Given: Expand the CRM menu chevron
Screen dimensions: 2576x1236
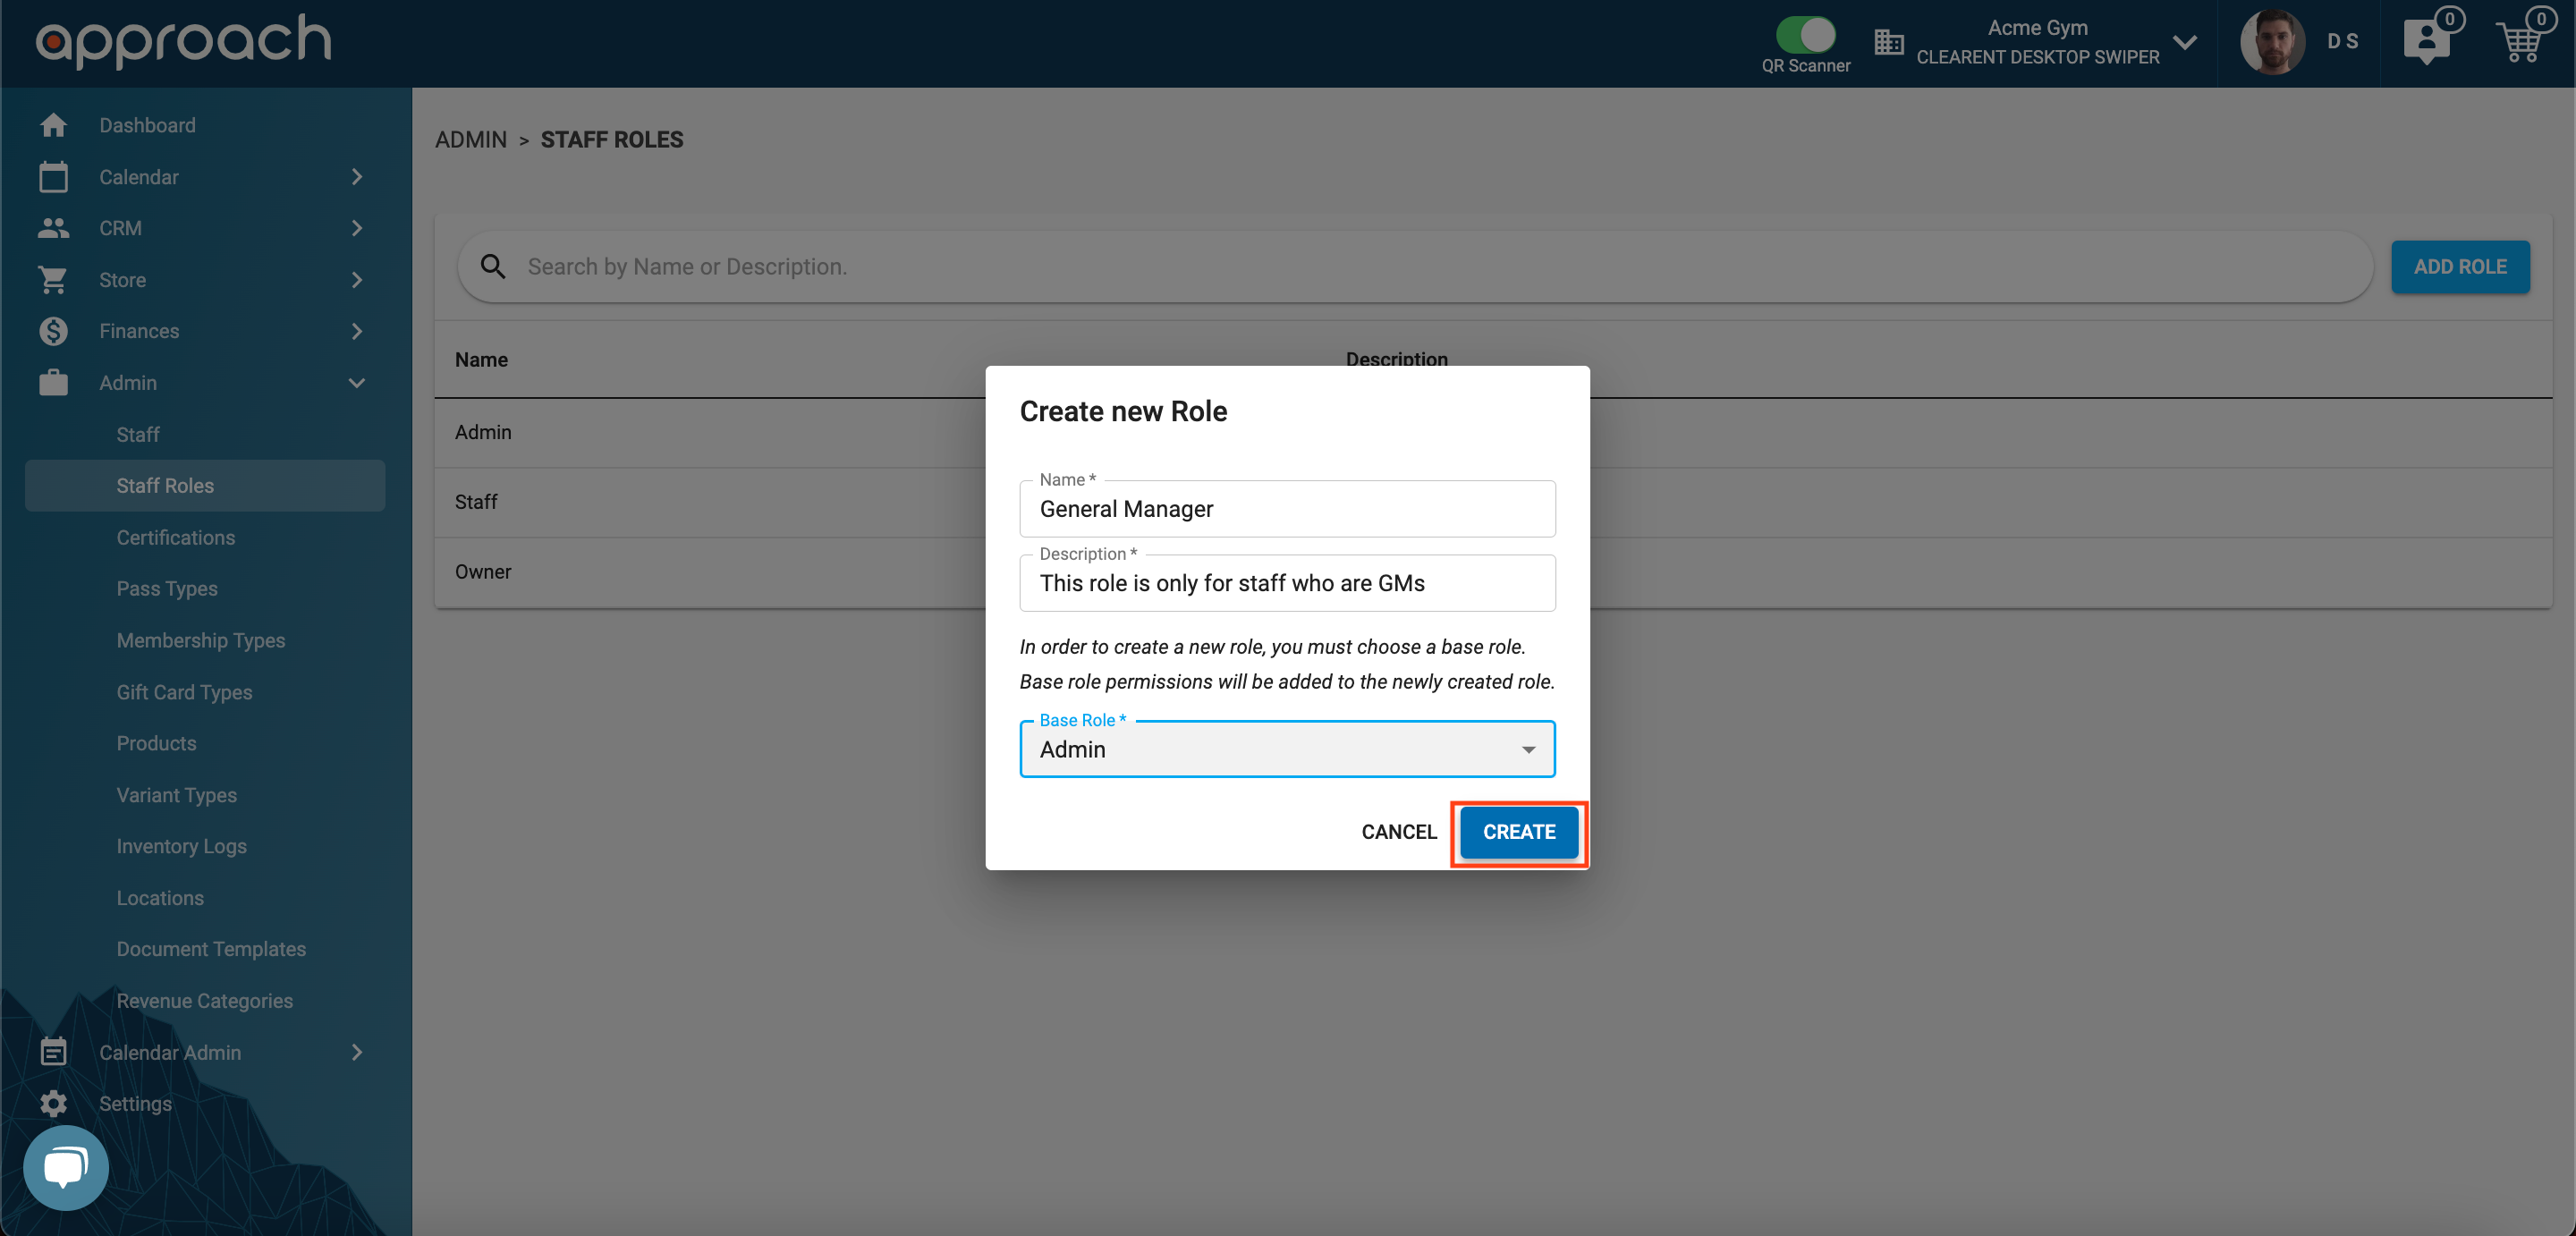Looking at the screenshot, I should 357,228.
